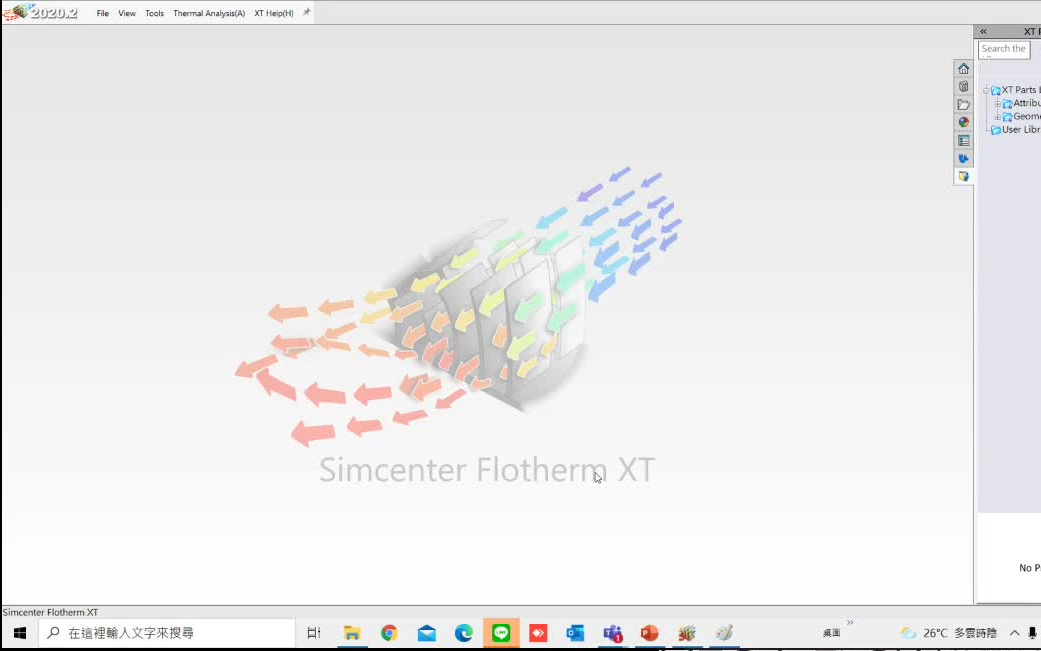This screenshot has width=1041, height=651.
Task: Open Task View from the taskbar
Action: [x=314, y=633]
